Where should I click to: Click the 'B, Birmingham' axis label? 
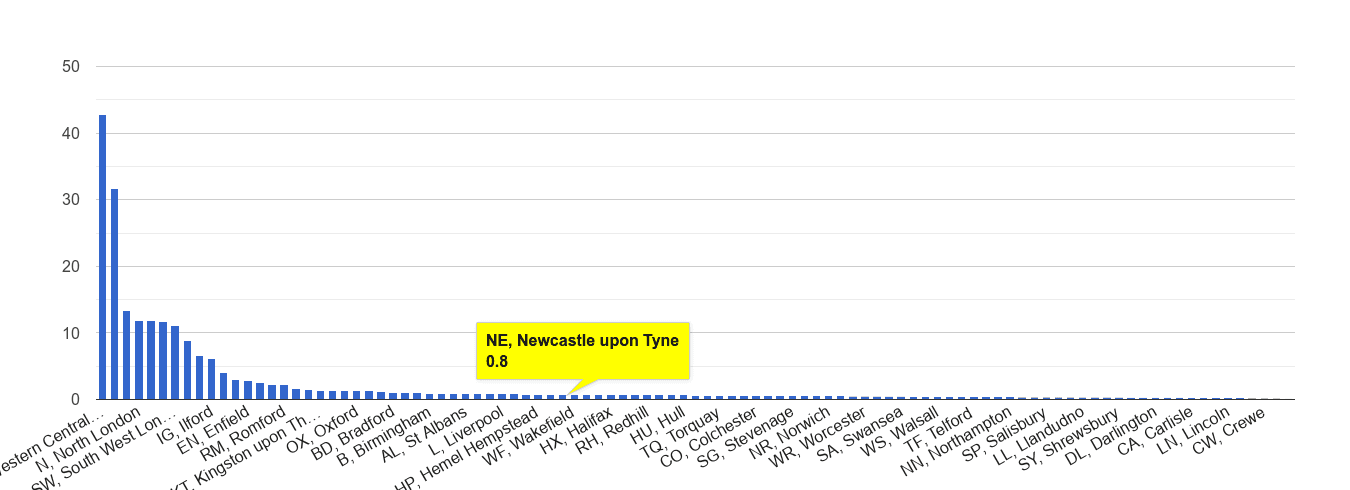click(x=385, y=435)
